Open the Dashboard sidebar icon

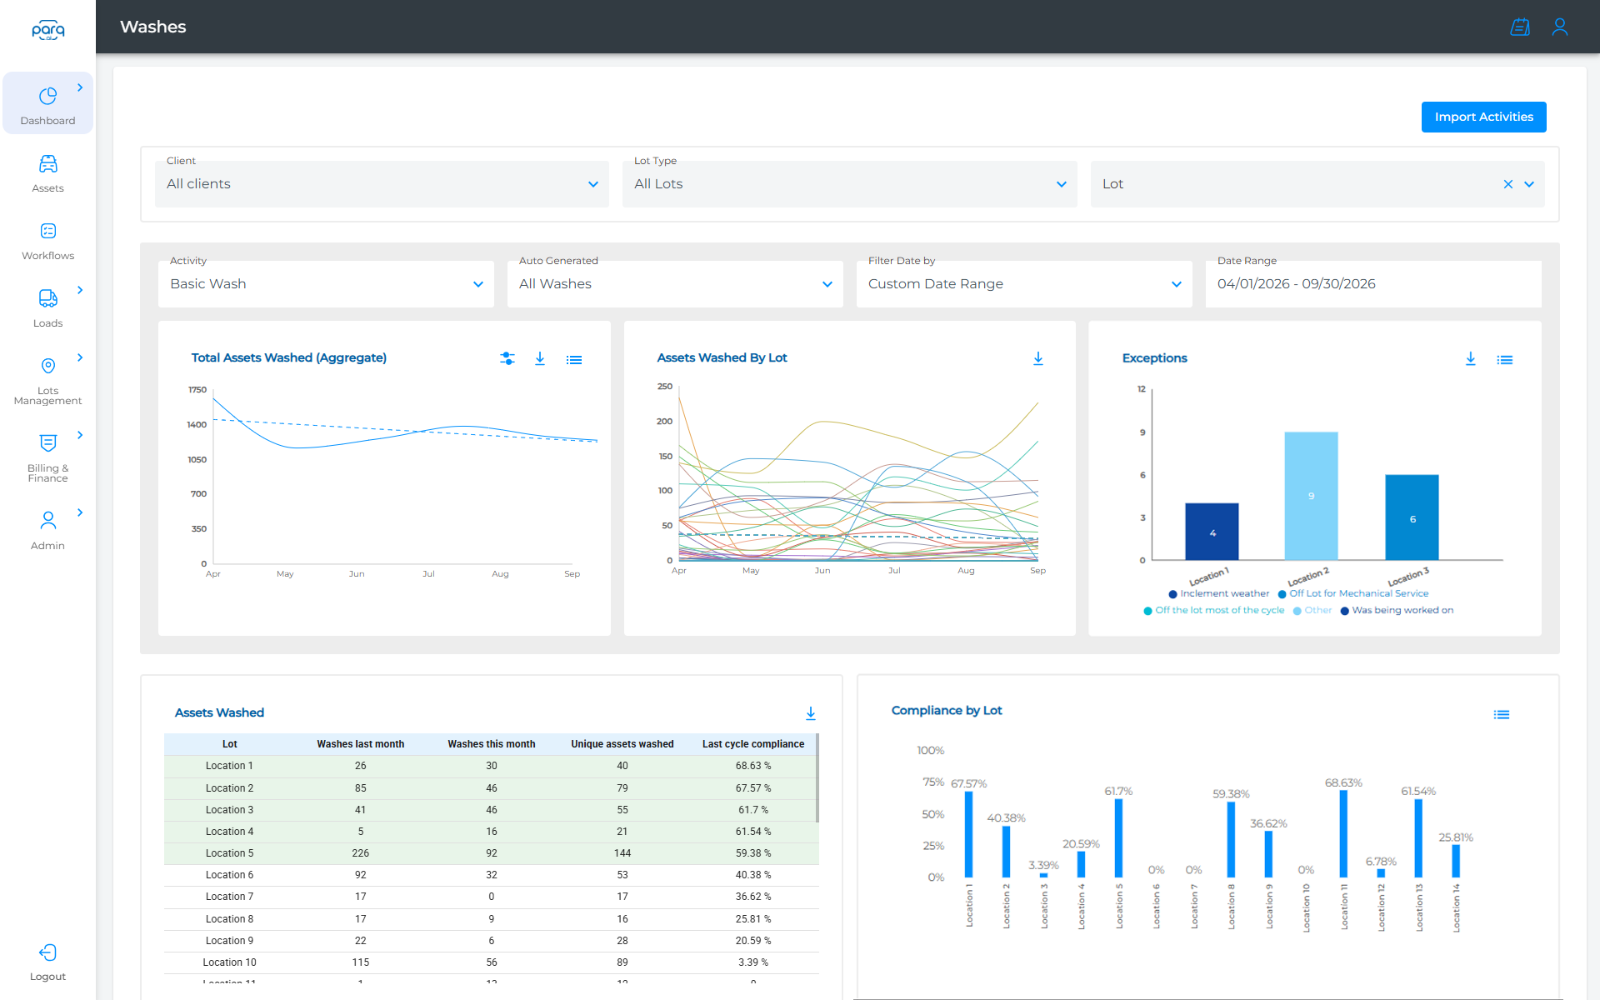pyautogui.click(x=48, y=96)
